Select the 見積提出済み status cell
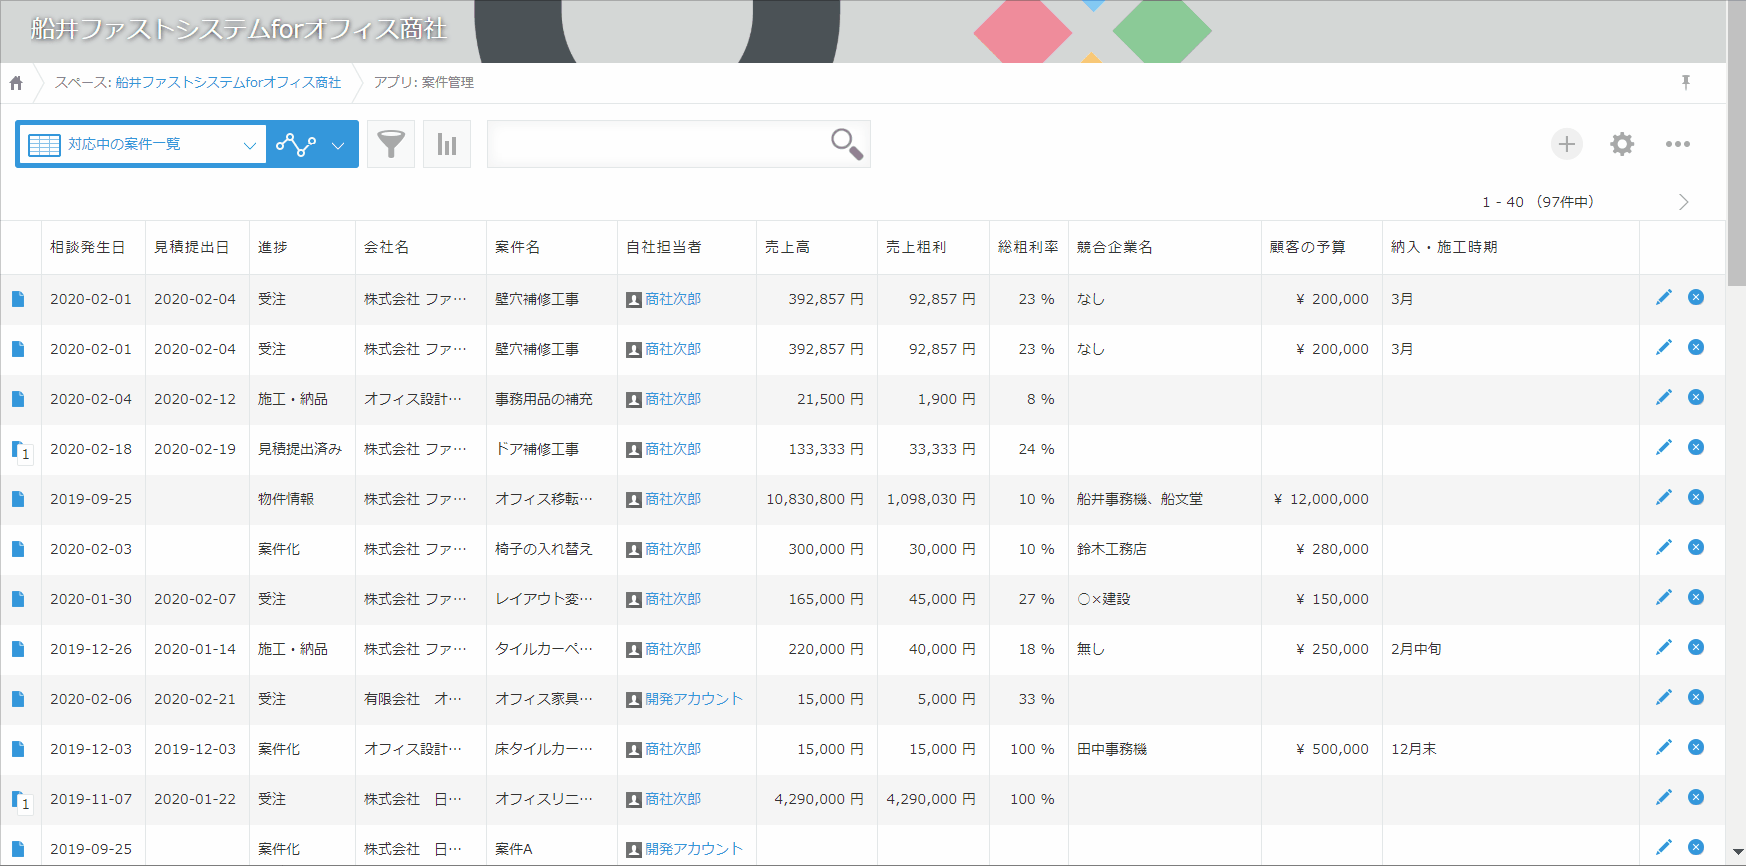 (300, 449)
